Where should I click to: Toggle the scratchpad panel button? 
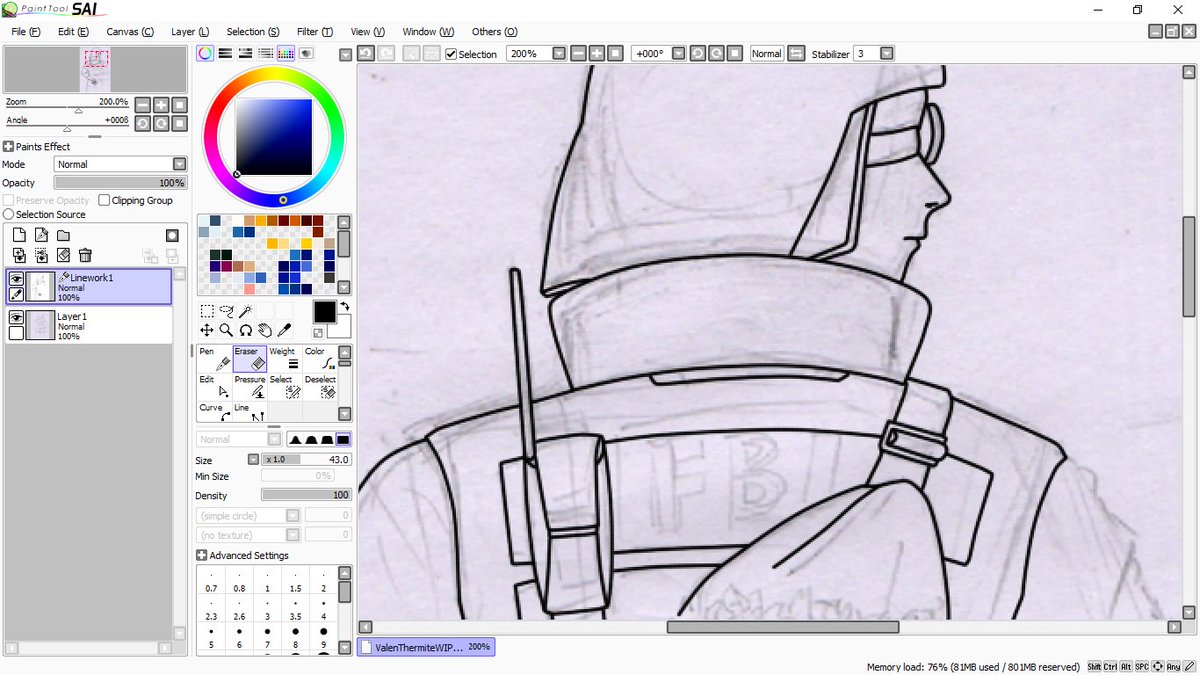(x=306, y=54)
